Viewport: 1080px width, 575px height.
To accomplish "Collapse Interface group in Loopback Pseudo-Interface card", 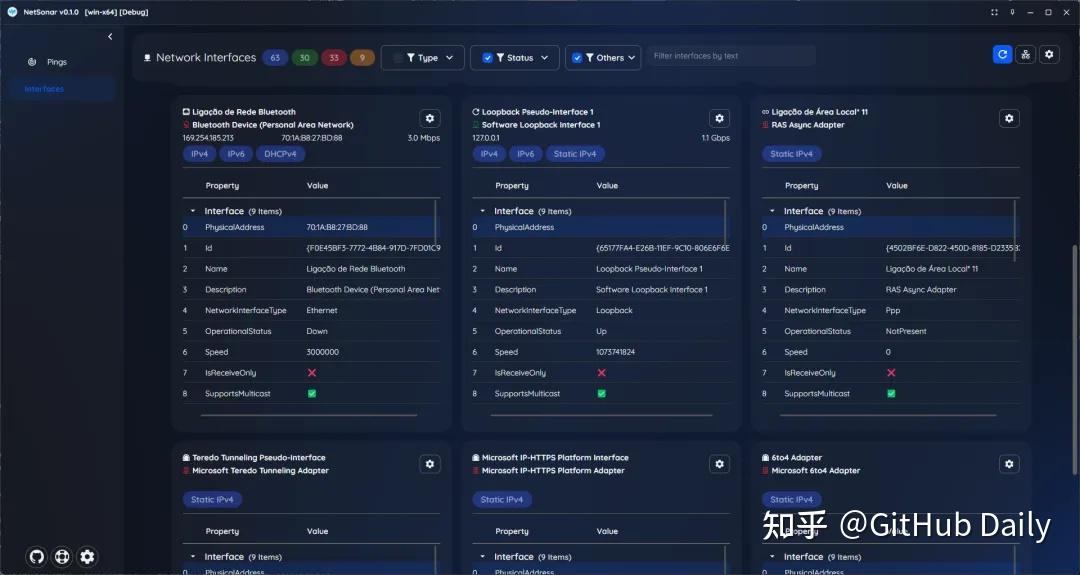I will click(x=482, y=211).
